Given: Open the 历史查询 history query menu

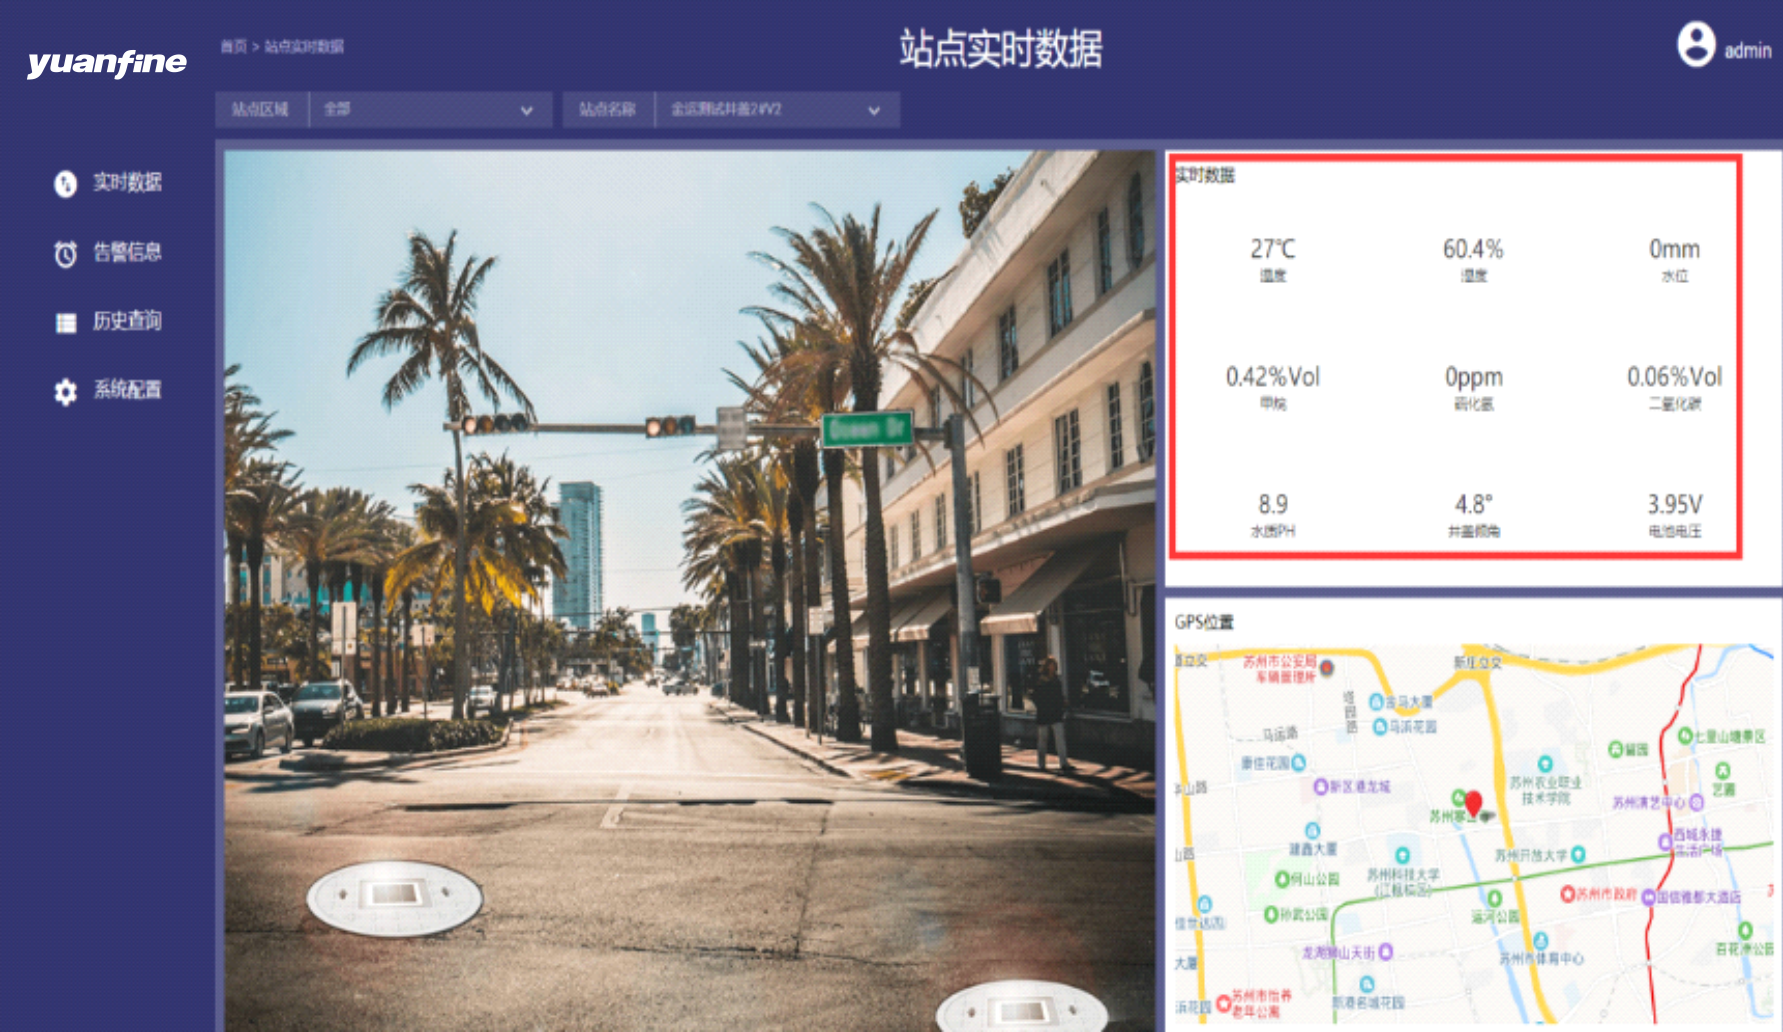Looking at the screenshot, I should pos(127,321).
